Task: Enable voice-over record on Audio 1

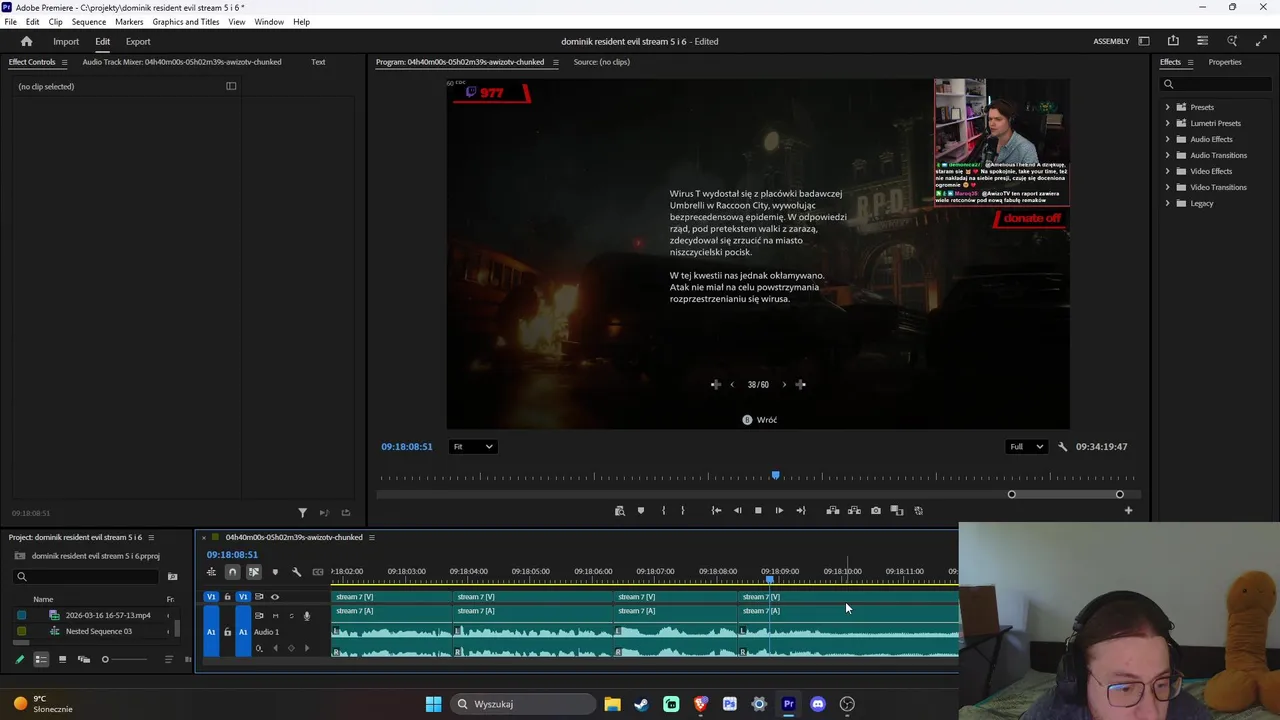Action: coord(307,616)
